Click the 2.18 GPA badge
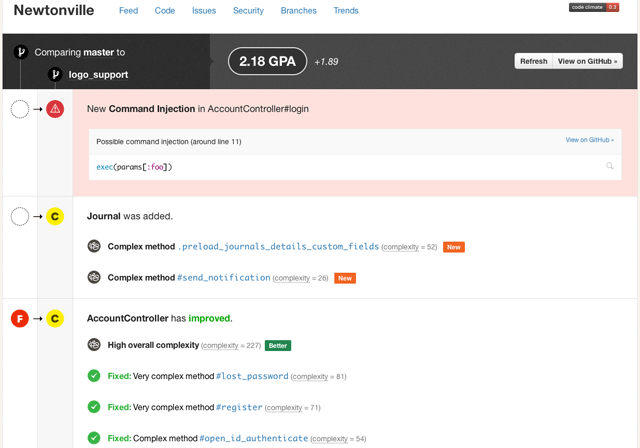The height and width of the screenshot is (448, 640). pyautogui.click(x=267, y=61)
